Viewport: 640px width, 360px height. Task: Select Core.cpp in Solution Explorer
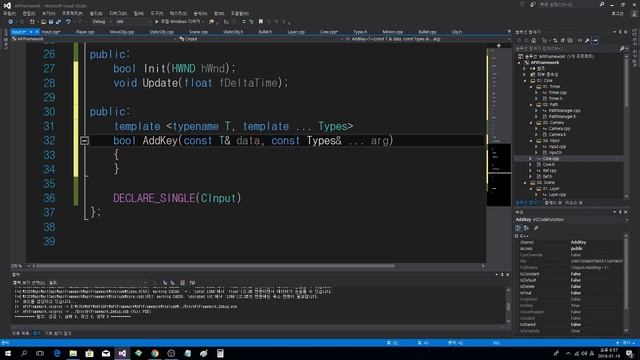551,159
